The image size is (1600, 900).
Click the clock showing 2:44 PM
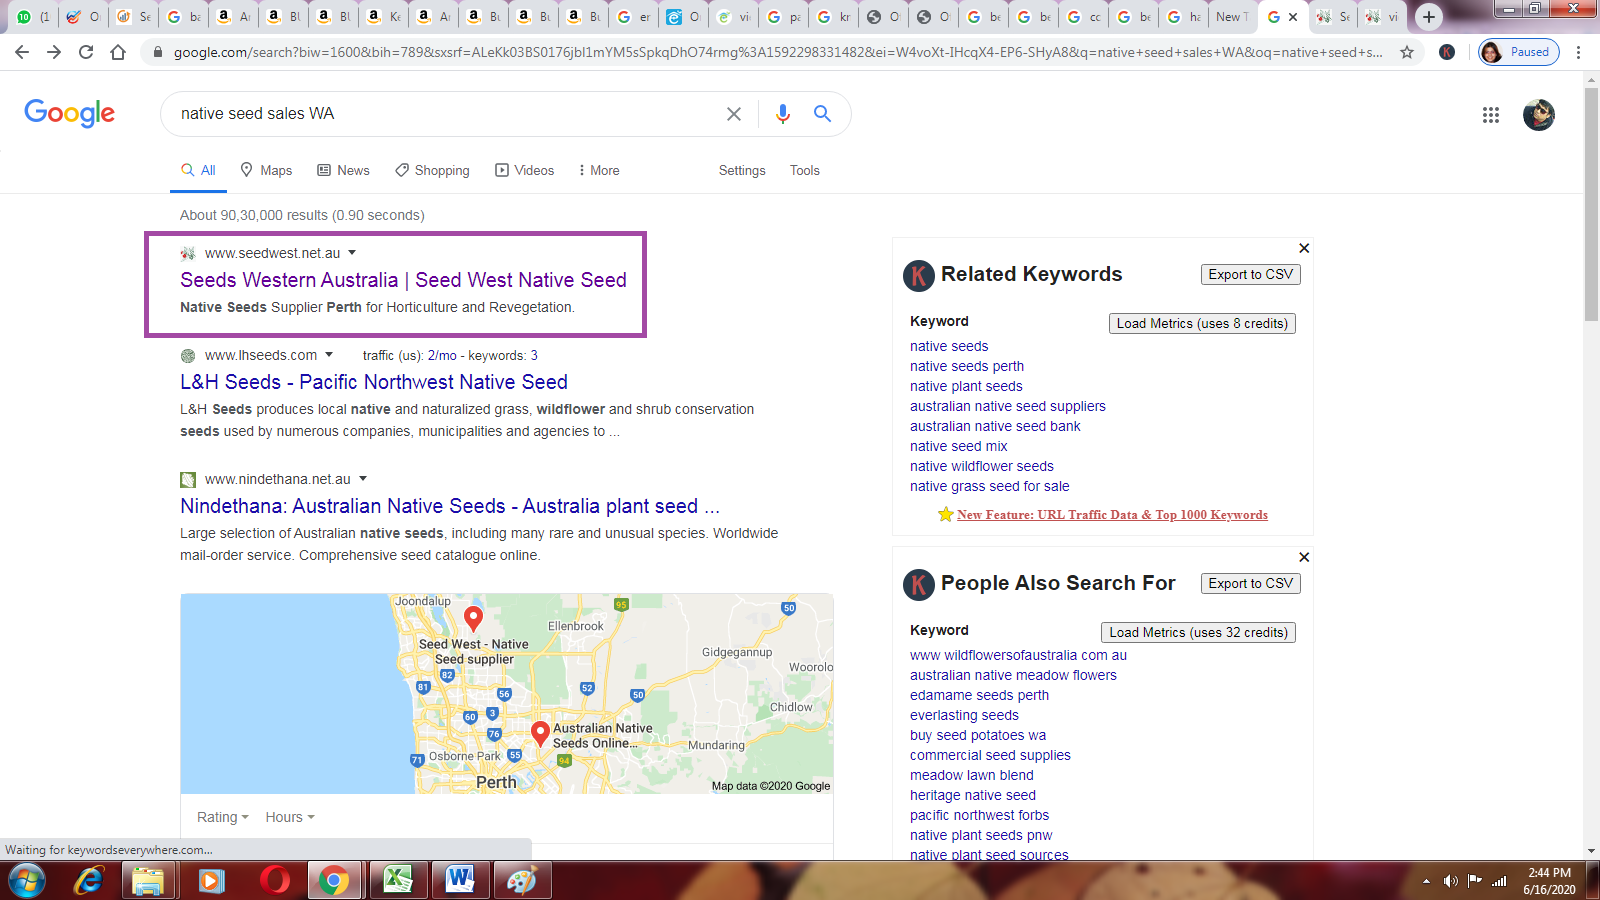[1549, 873]
